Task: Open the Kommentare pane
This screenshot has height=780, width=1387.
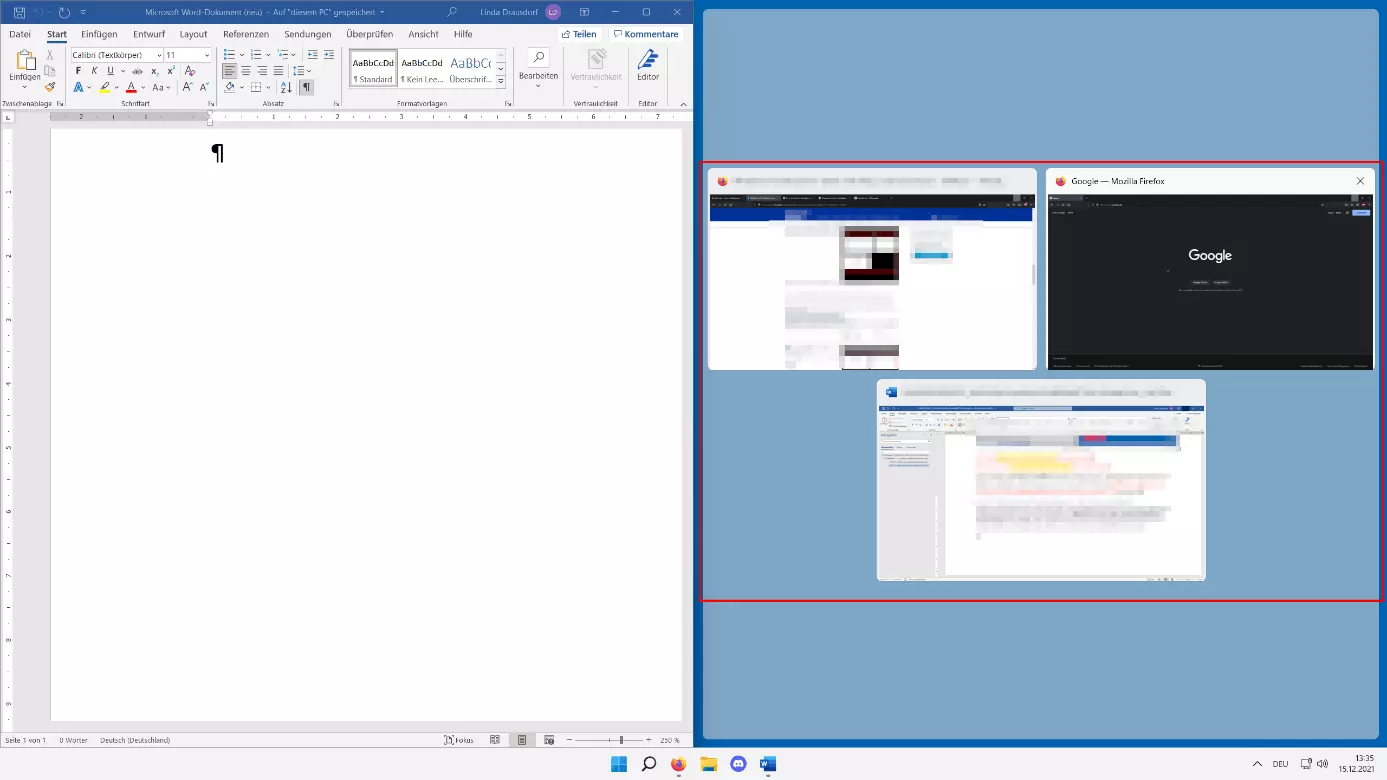Action: (x=646, y=34)
